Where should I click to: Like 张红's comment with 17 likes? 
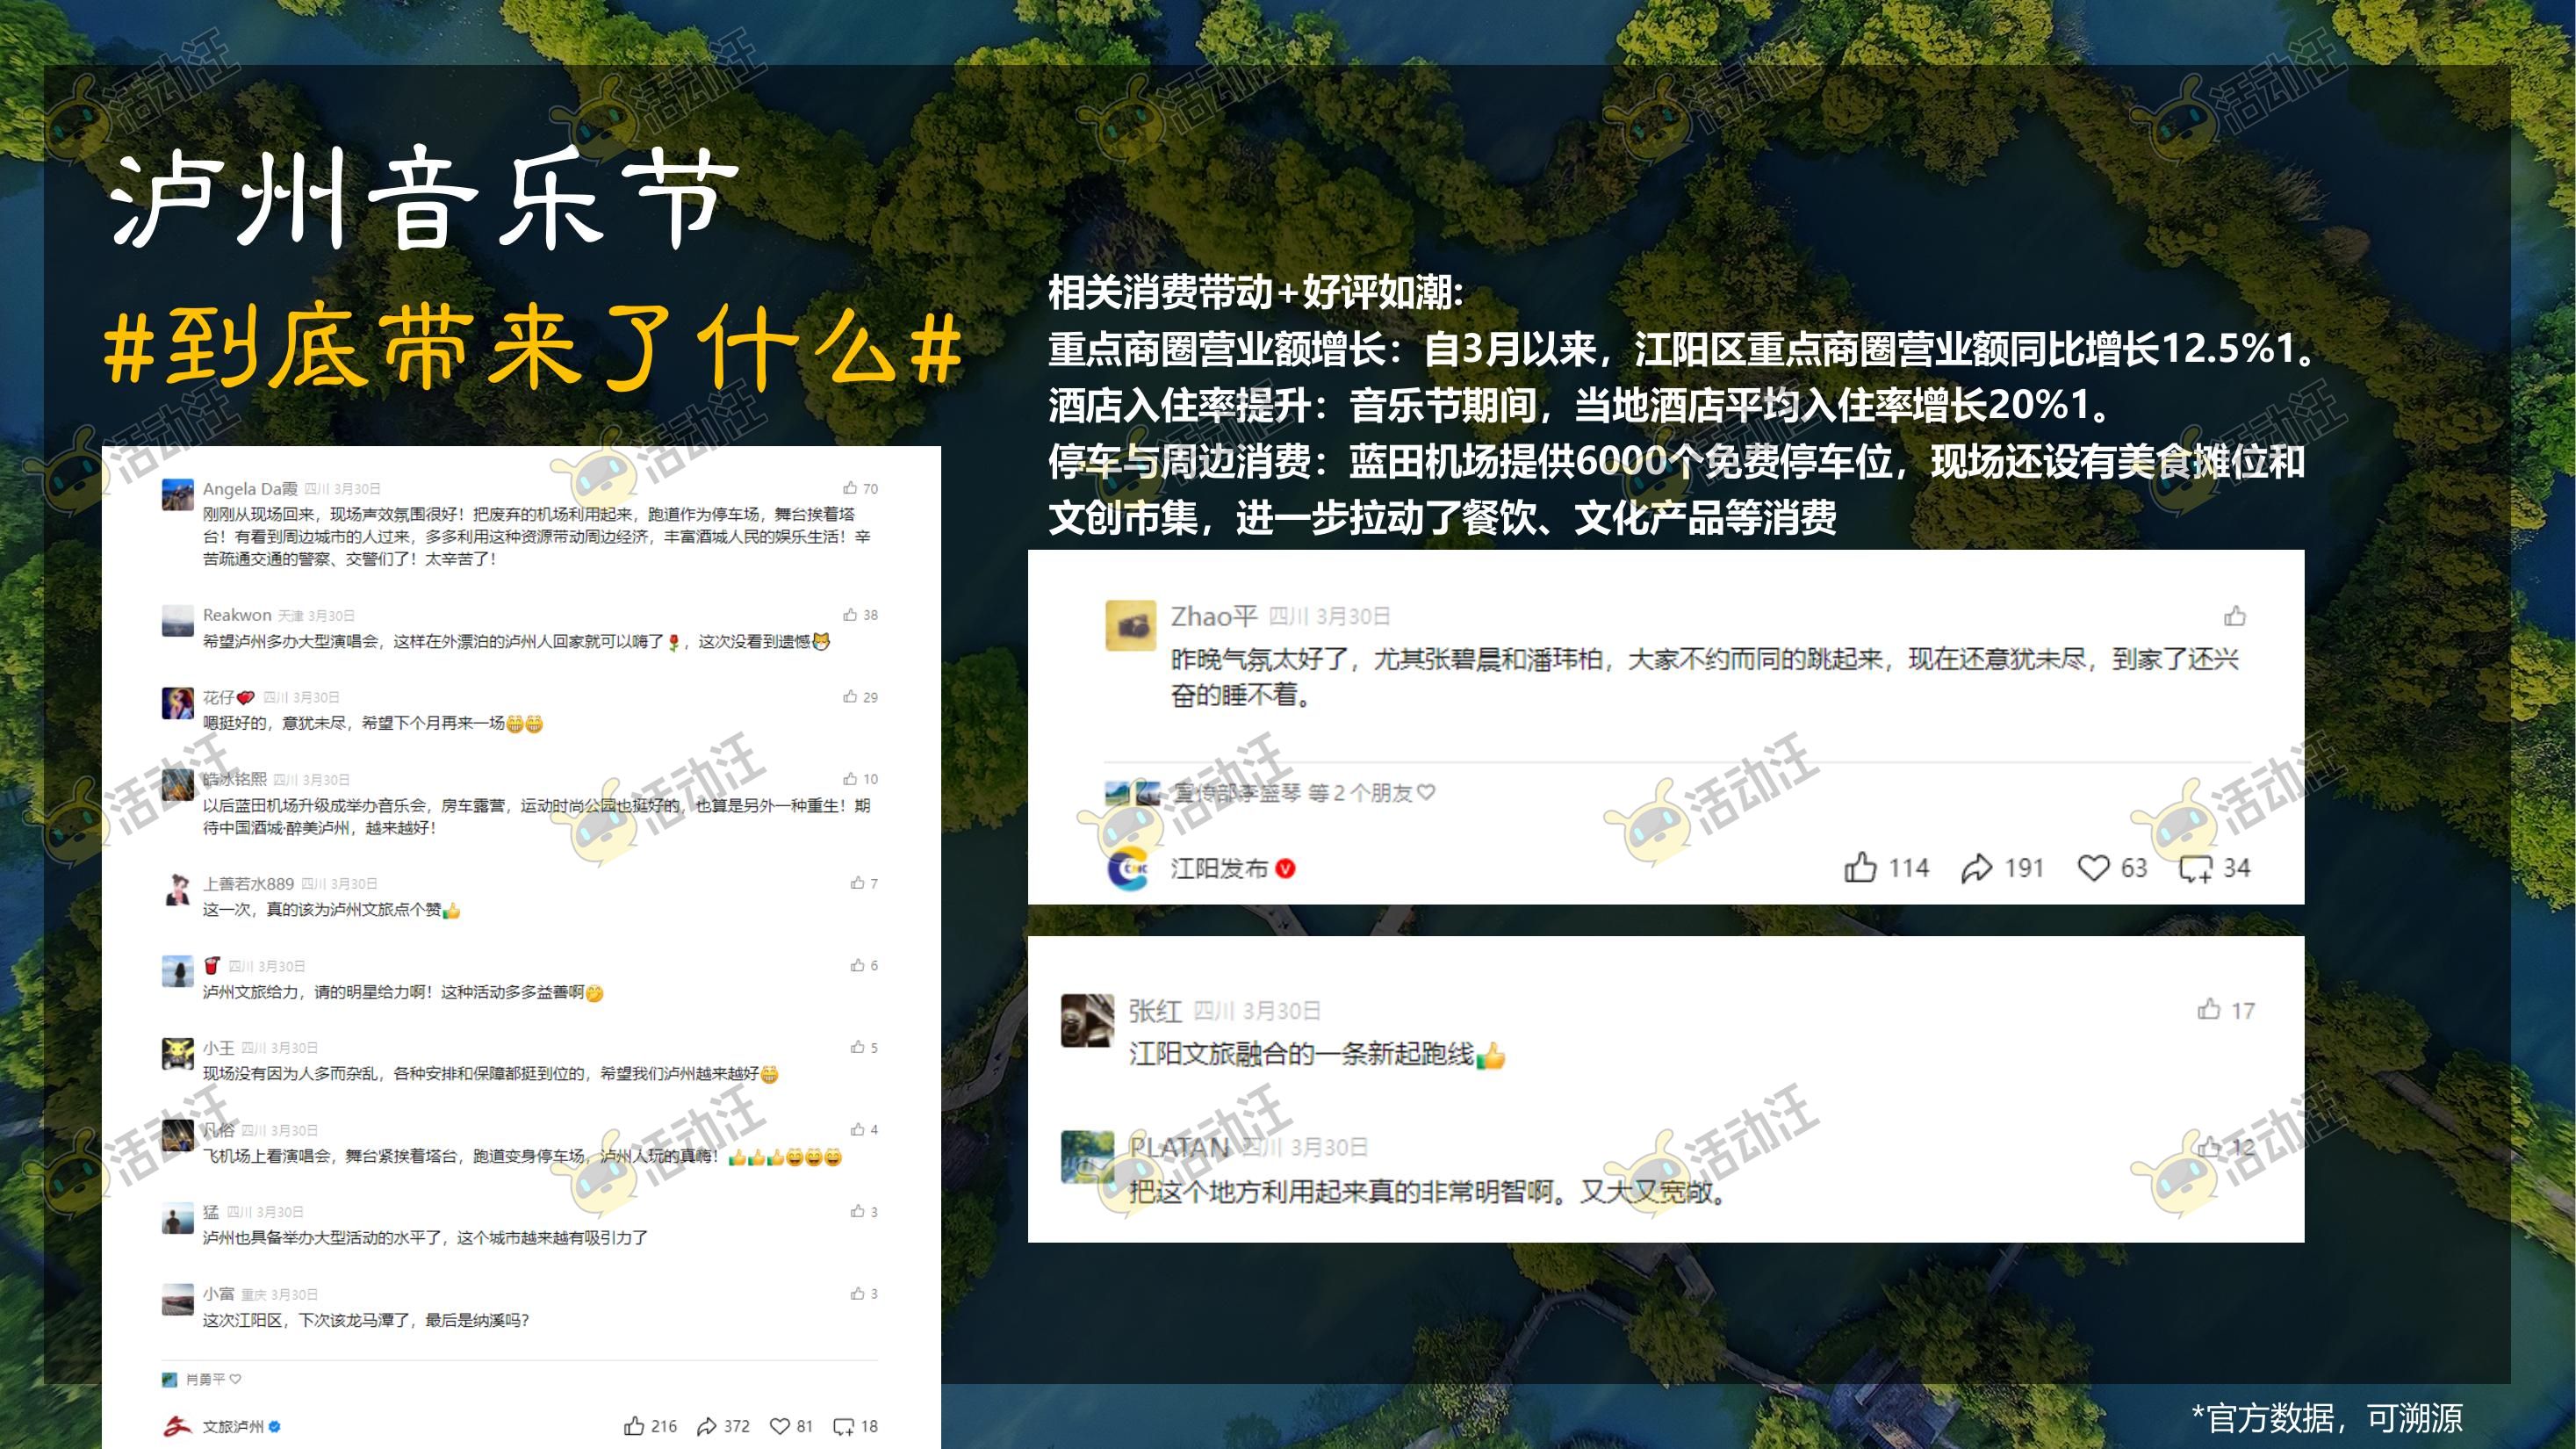tap(2209, 1009)
